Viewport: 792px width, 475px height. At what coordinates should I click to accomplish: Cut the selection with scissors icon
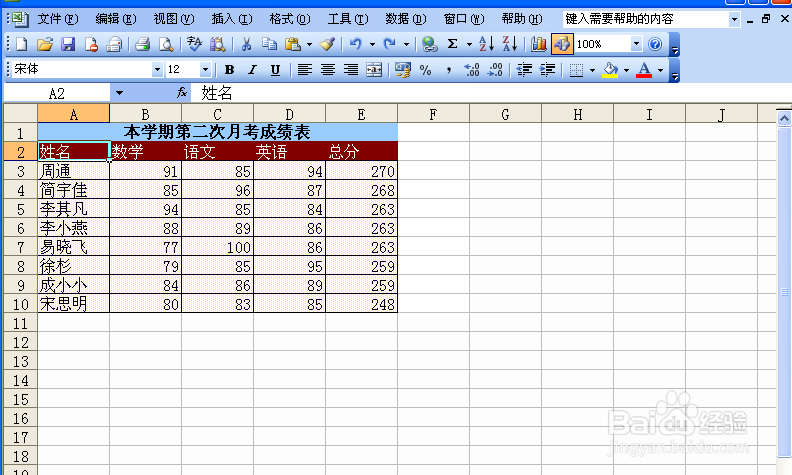246,44
